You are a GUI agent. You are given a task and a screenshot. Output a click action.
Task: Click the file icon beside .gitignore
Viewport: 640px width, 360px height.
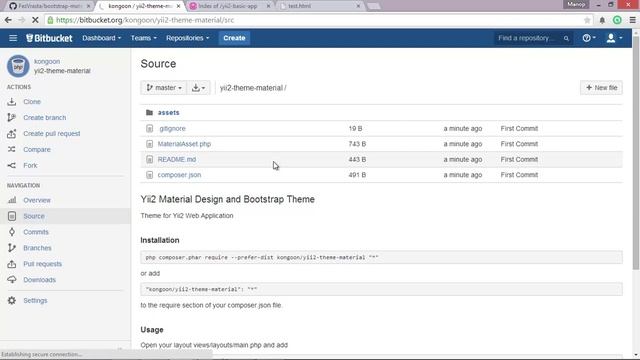click(149, 129)
